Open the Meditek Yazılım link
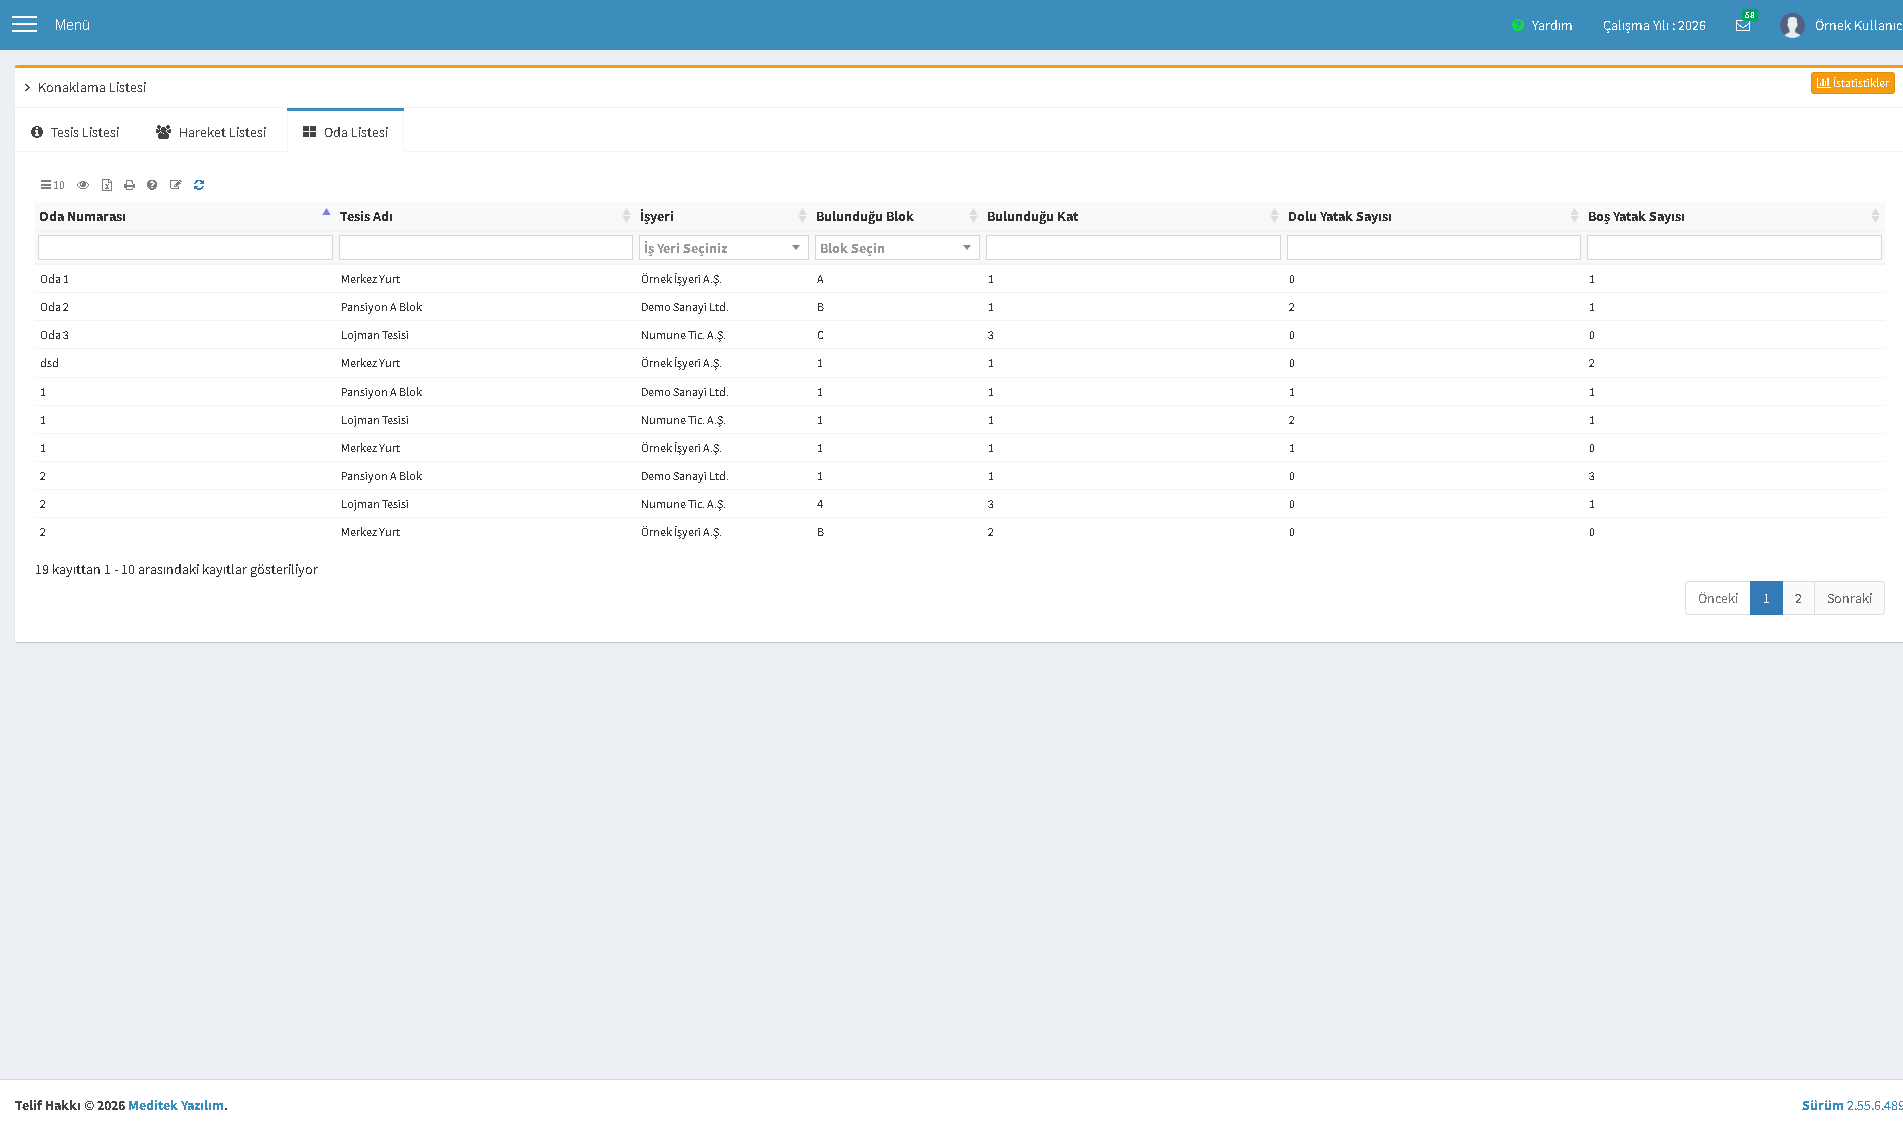Viewport: 1903px width, 1130px height. (x=176, y=1105)
